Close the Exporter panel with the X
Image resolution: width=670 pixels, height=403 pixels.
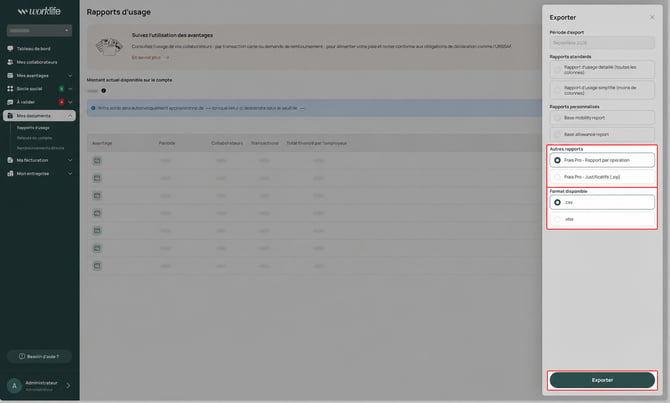652,18
